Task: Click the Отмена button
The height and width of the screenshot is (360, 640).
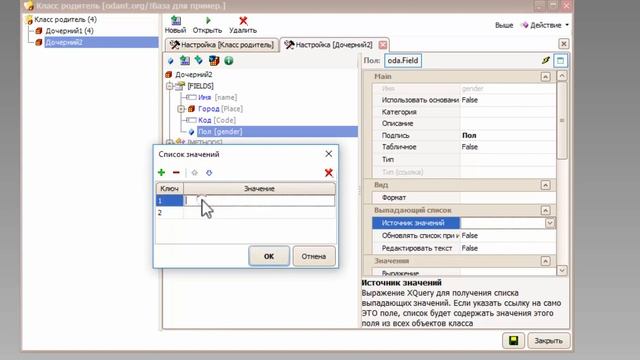Action: point(314,256)
